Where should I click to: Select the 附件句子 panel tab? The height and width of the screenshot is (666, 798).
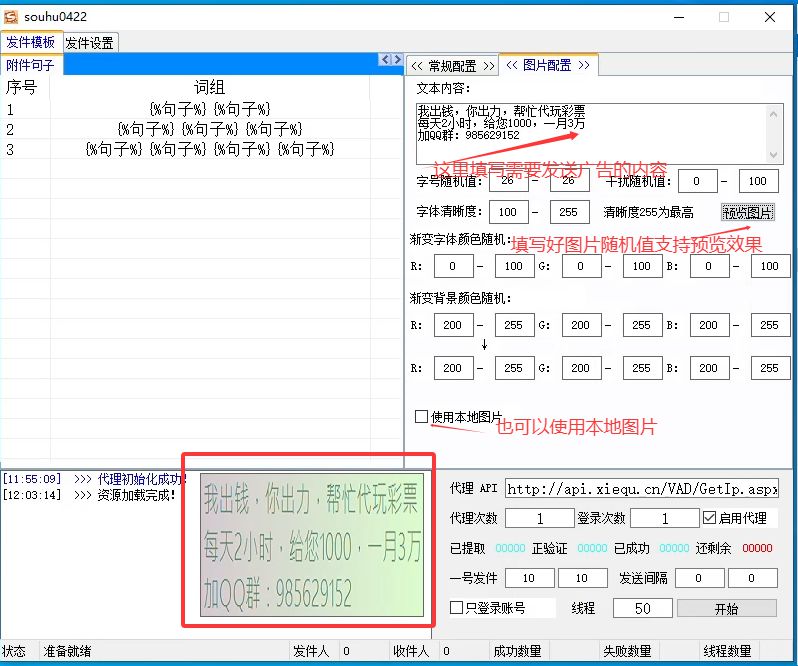(x=30, y=65)
